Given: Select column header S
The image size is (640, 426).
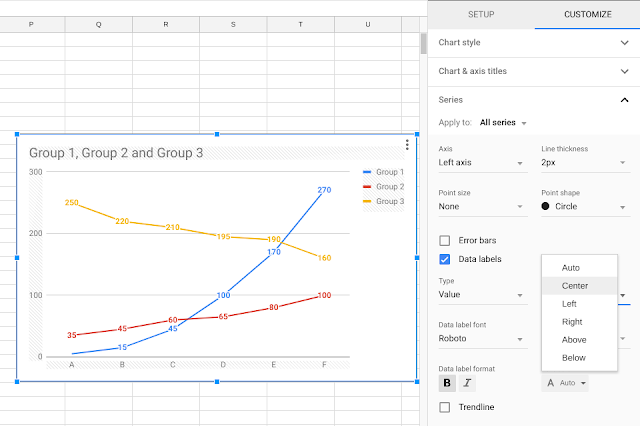Looking at the screenshot, I should (233, 24).
